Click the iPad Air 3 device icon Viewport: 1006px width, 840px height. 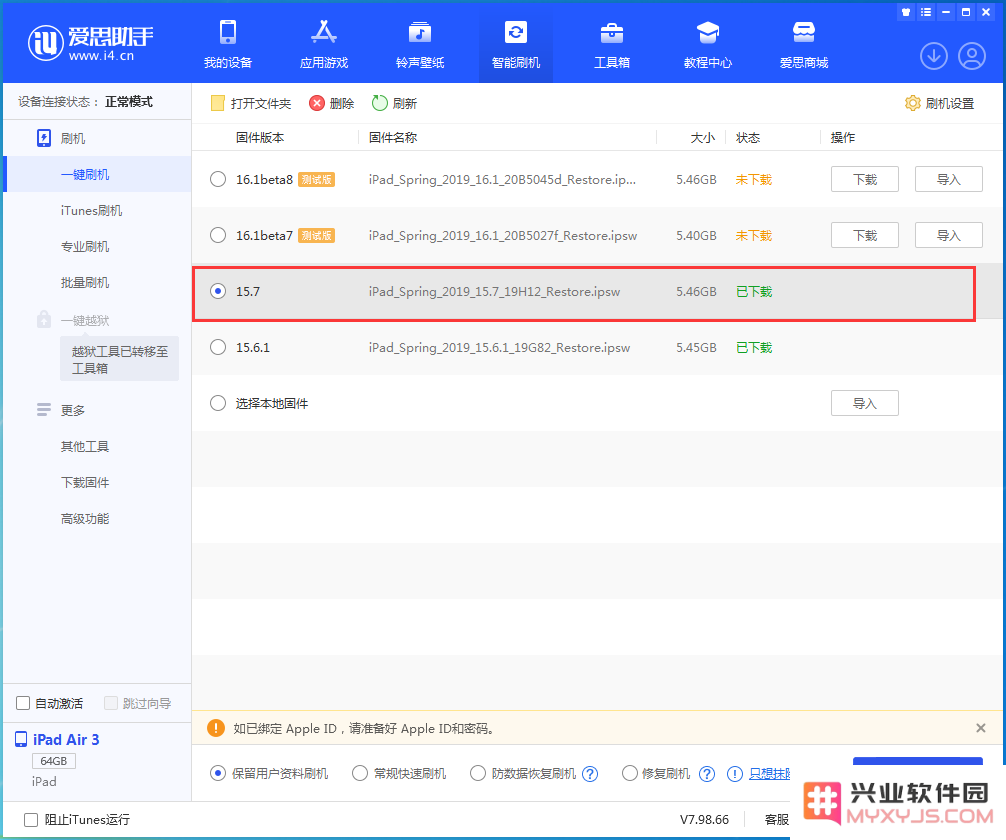tap(21, 740)
